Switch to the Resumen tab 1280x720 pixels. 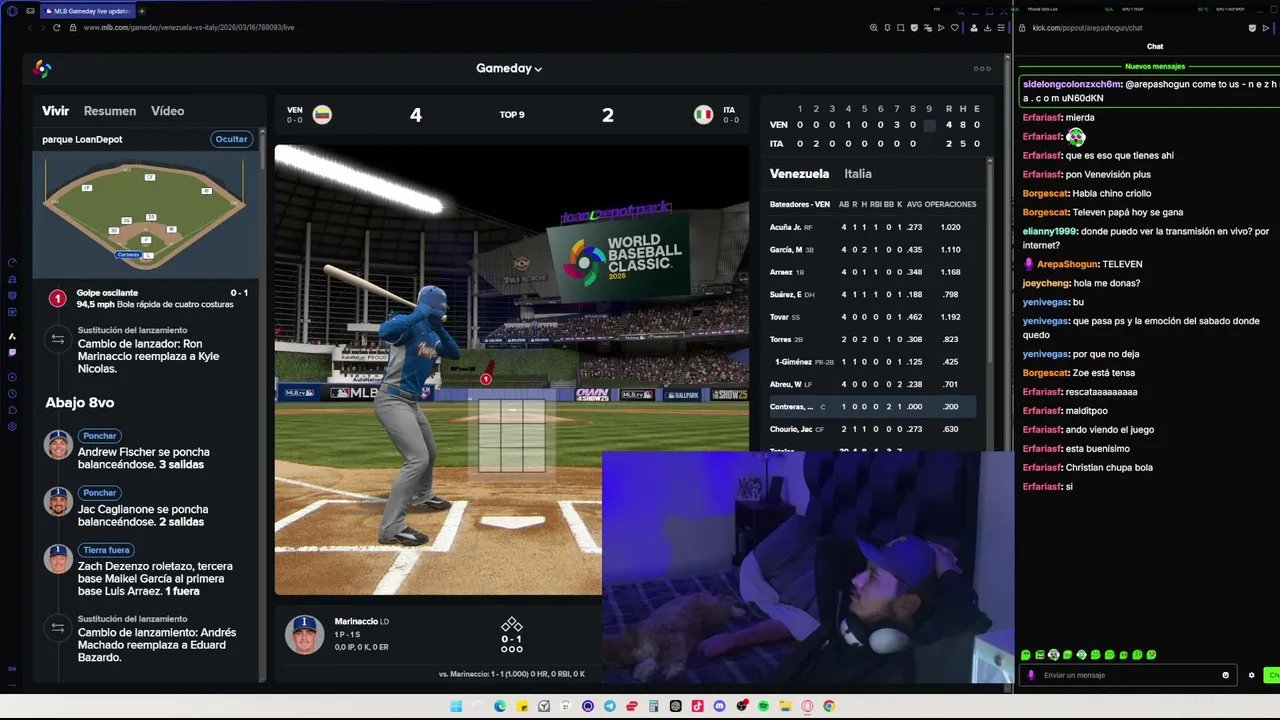pyautogui.click(x=110, y=111)
